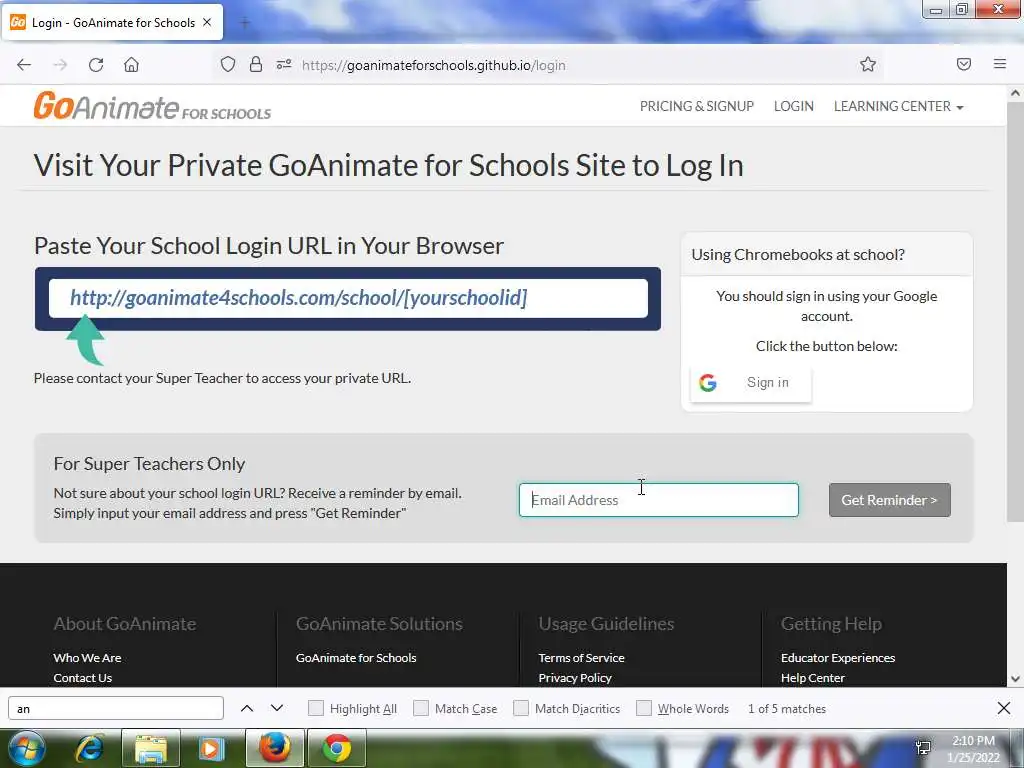
Task: Reload the page with the refresh icon
Action: pyautogui.click(x=96, y=65)
